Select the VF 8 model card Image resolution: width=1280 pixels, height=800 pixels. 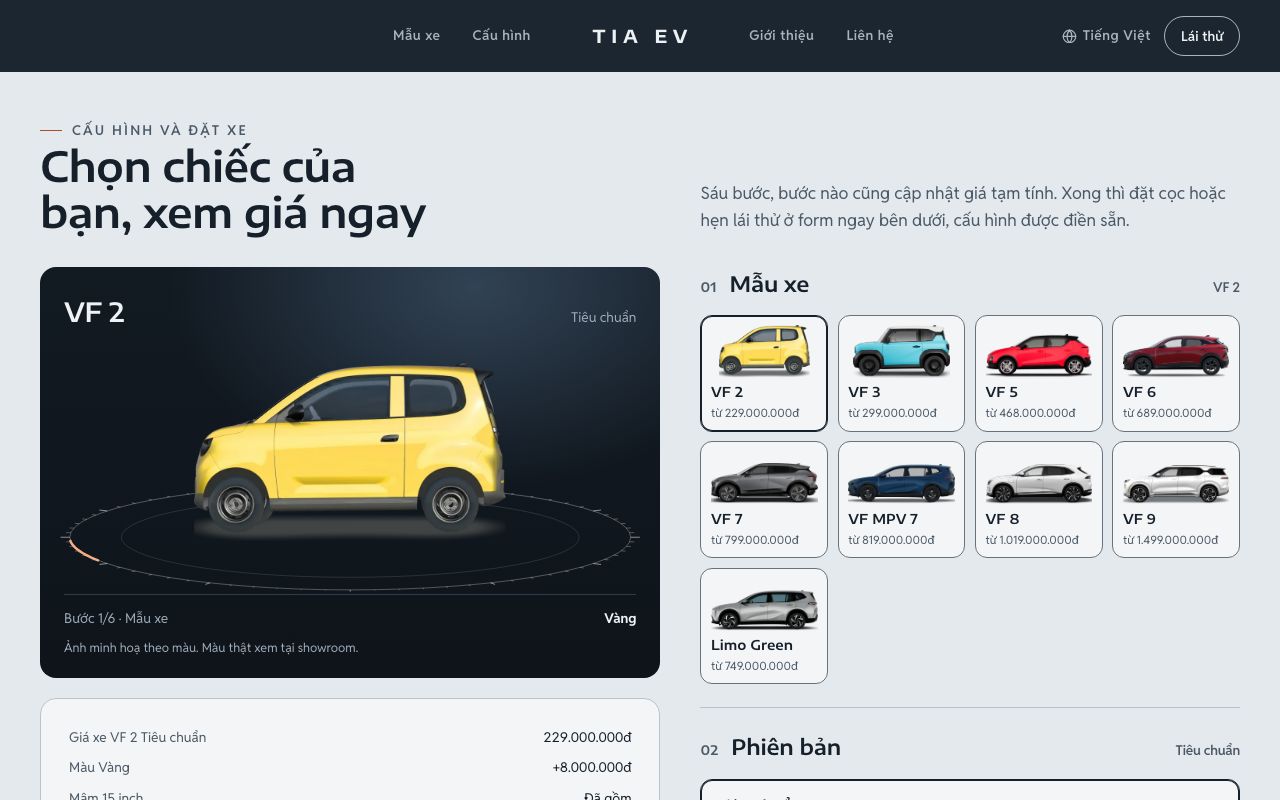coord(1039,500)
